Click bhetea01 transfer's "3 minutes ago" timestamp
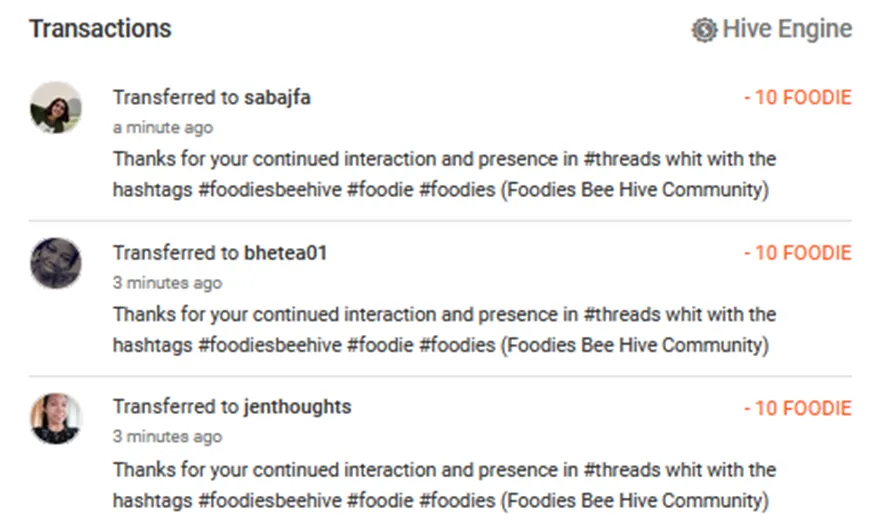Screen dimensions: 869x529 coord(167,283)
